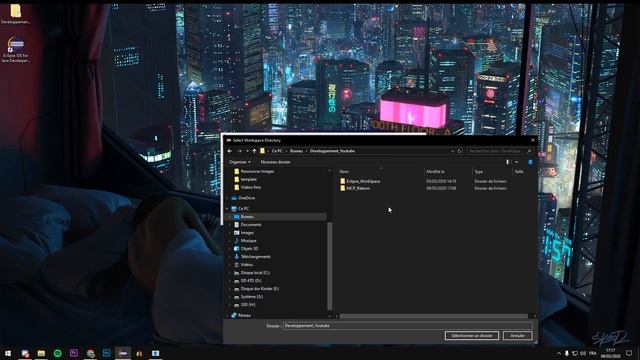Screen dimensions: 640x360
Task: Collapse the Ce PC tree node
Action: [x=227, y=209]
